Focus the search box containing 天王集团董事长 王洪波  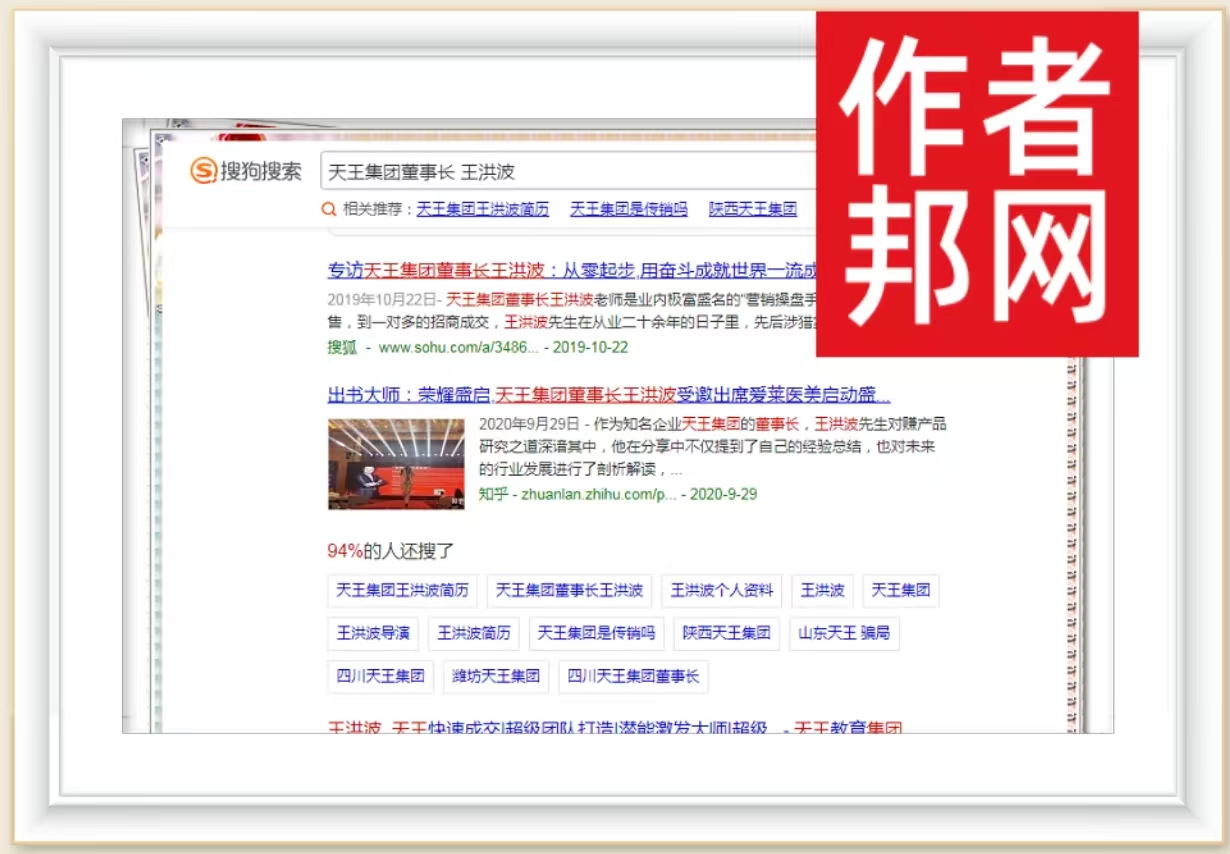pyautogui.click(x=560, y=172)
